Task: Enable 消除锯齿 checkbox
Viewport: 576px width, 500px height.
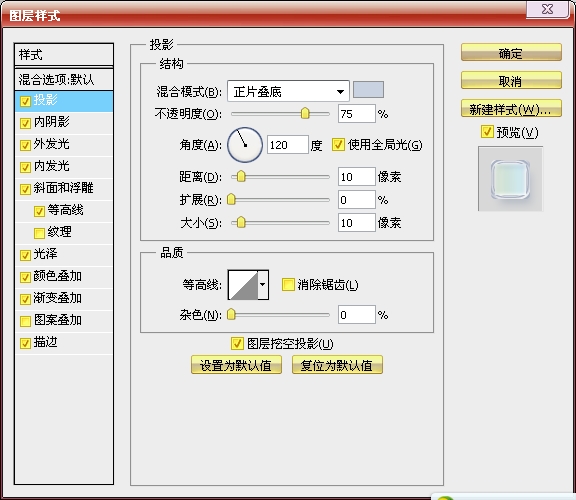Action: pyautogui.click(x=288, y=285)
